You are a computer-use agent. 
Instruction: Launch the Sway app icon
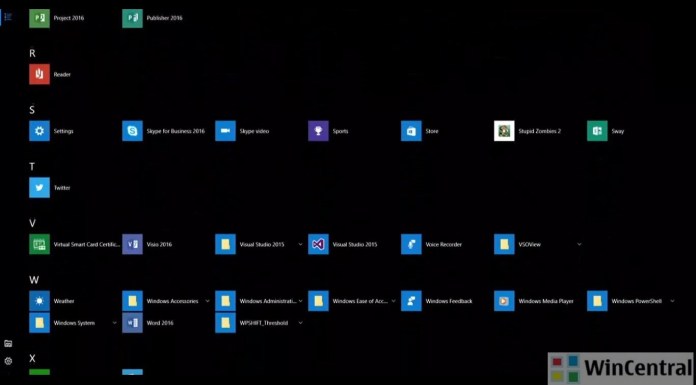click(597, 131)
